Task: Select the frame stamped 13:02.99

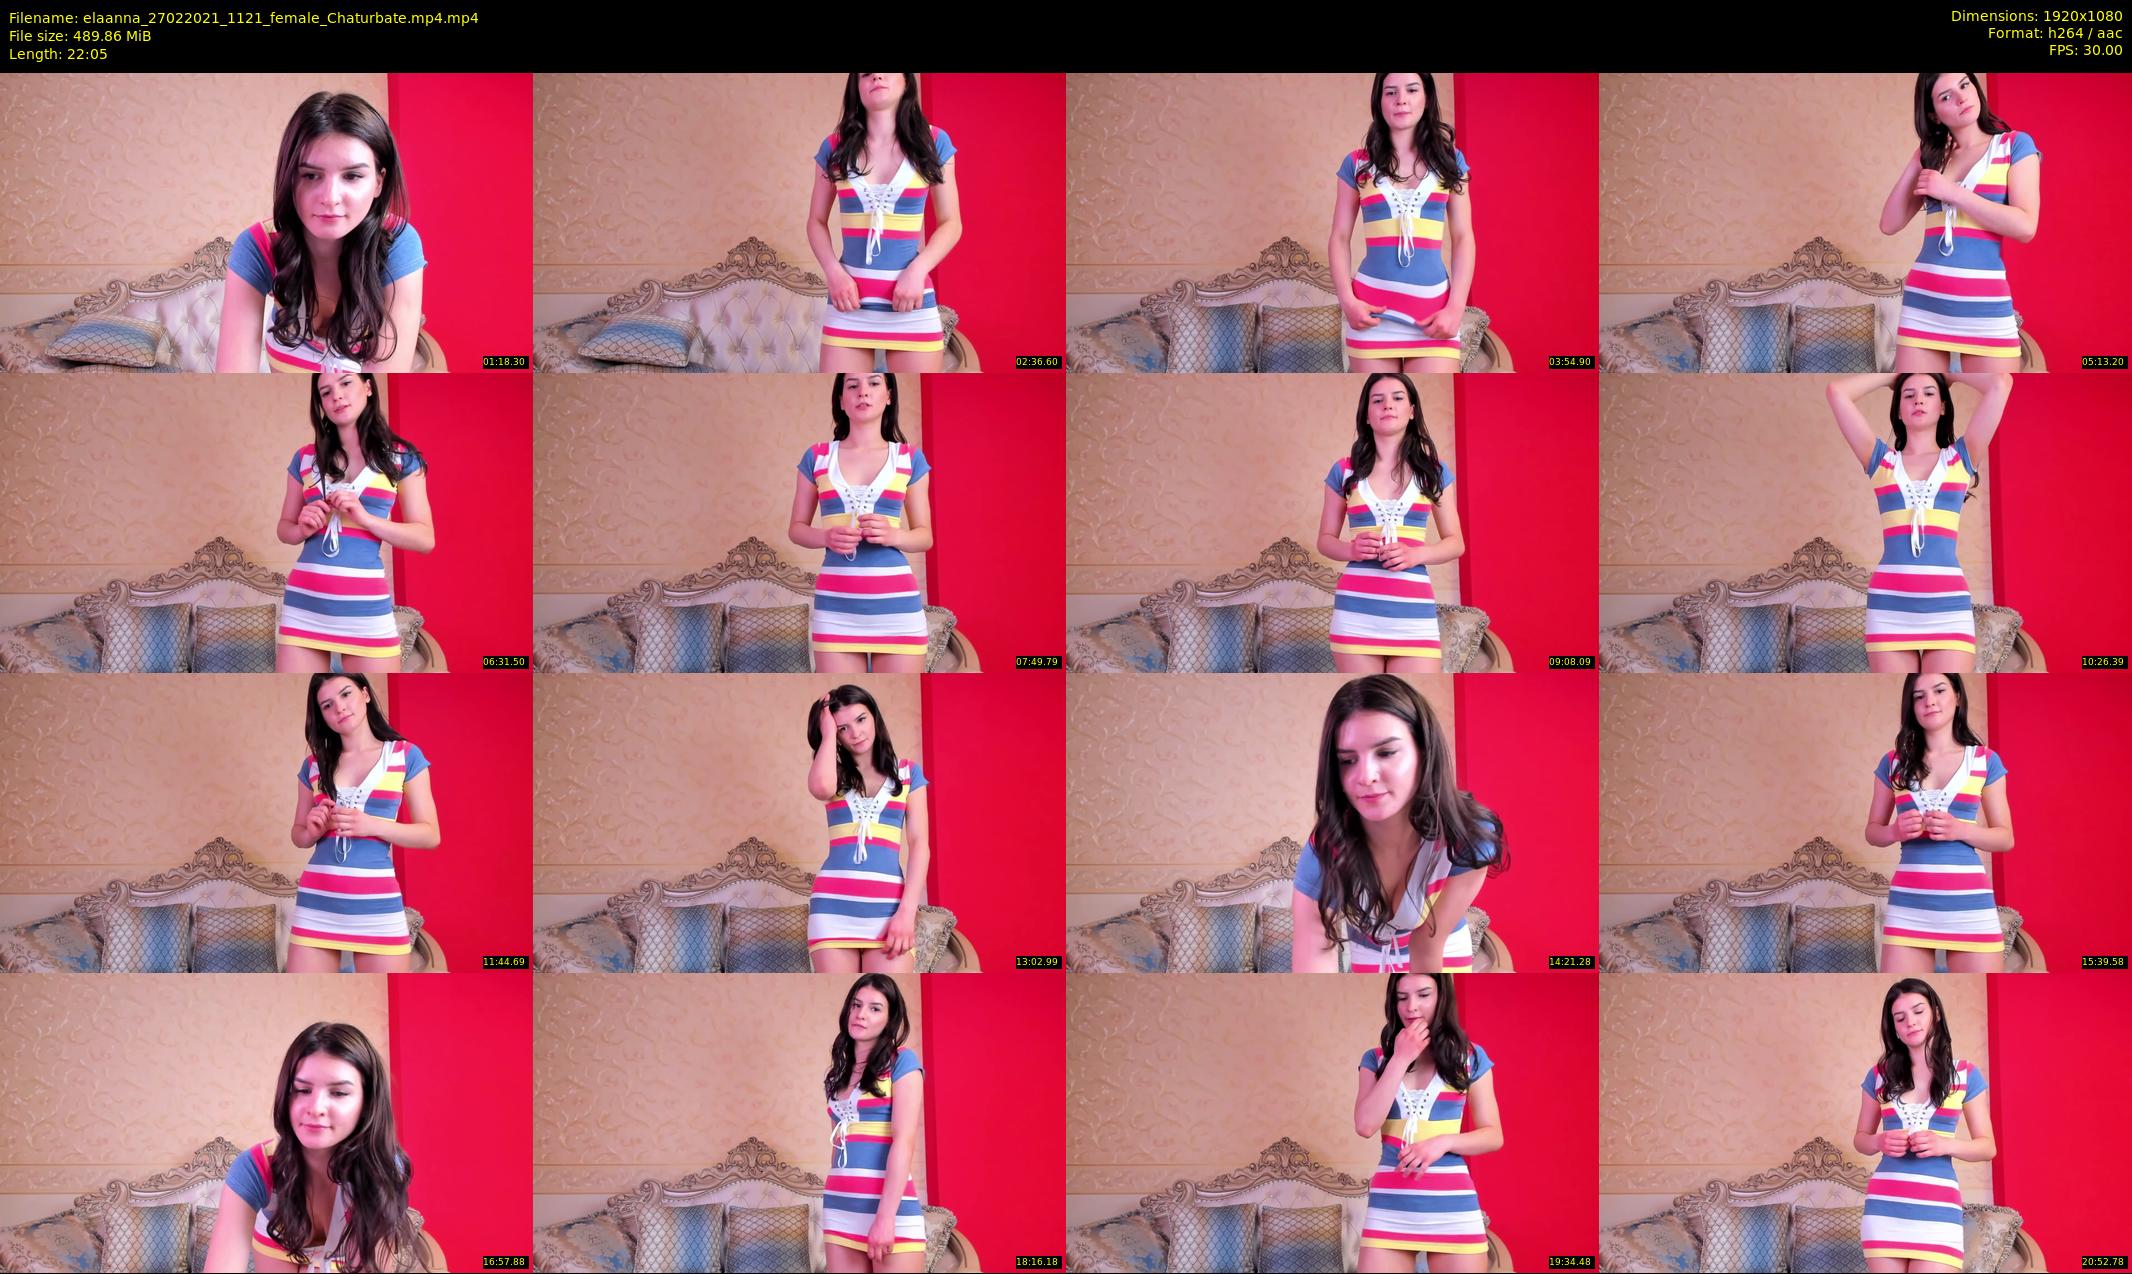Action: coord(799,822)
